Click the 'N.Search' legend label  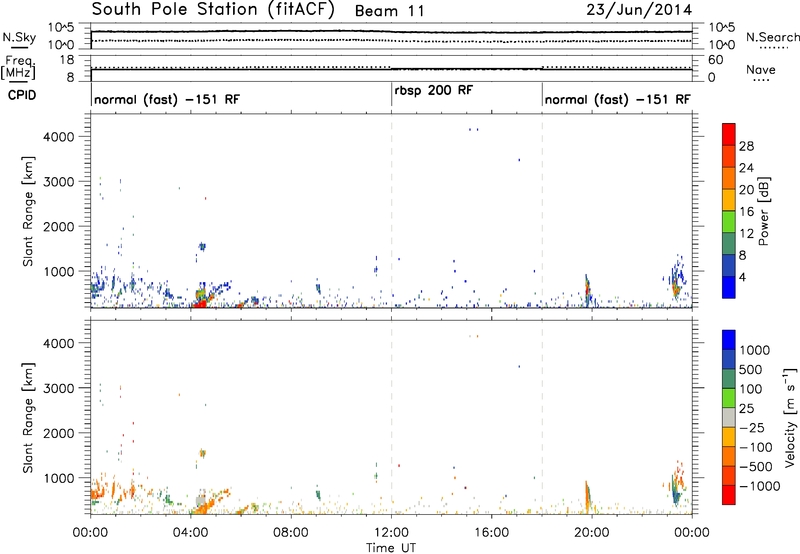tap(772, 37)
